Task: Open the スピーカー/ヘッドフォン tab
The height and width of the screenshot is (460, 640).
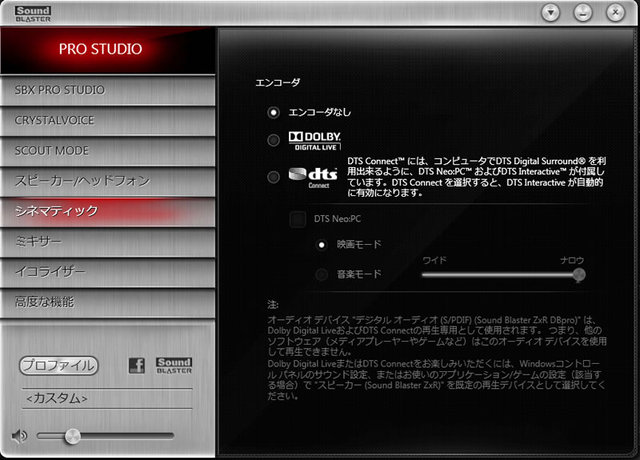Action: (x=108, y=181)
